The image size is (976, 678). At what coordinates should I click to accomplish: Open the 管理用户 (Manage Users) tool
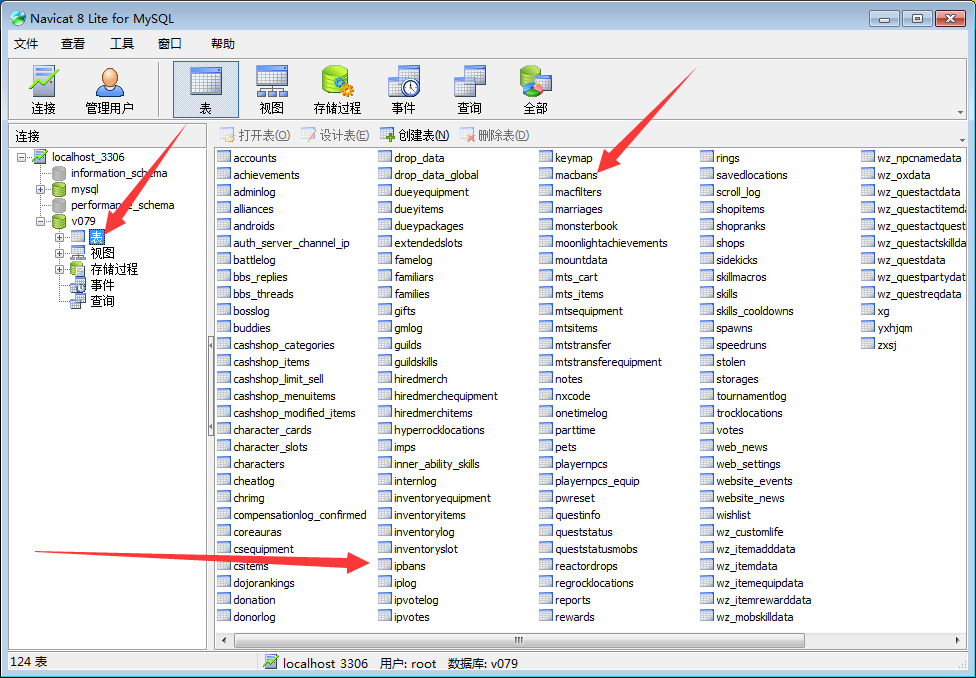click(x=109, y=89)
